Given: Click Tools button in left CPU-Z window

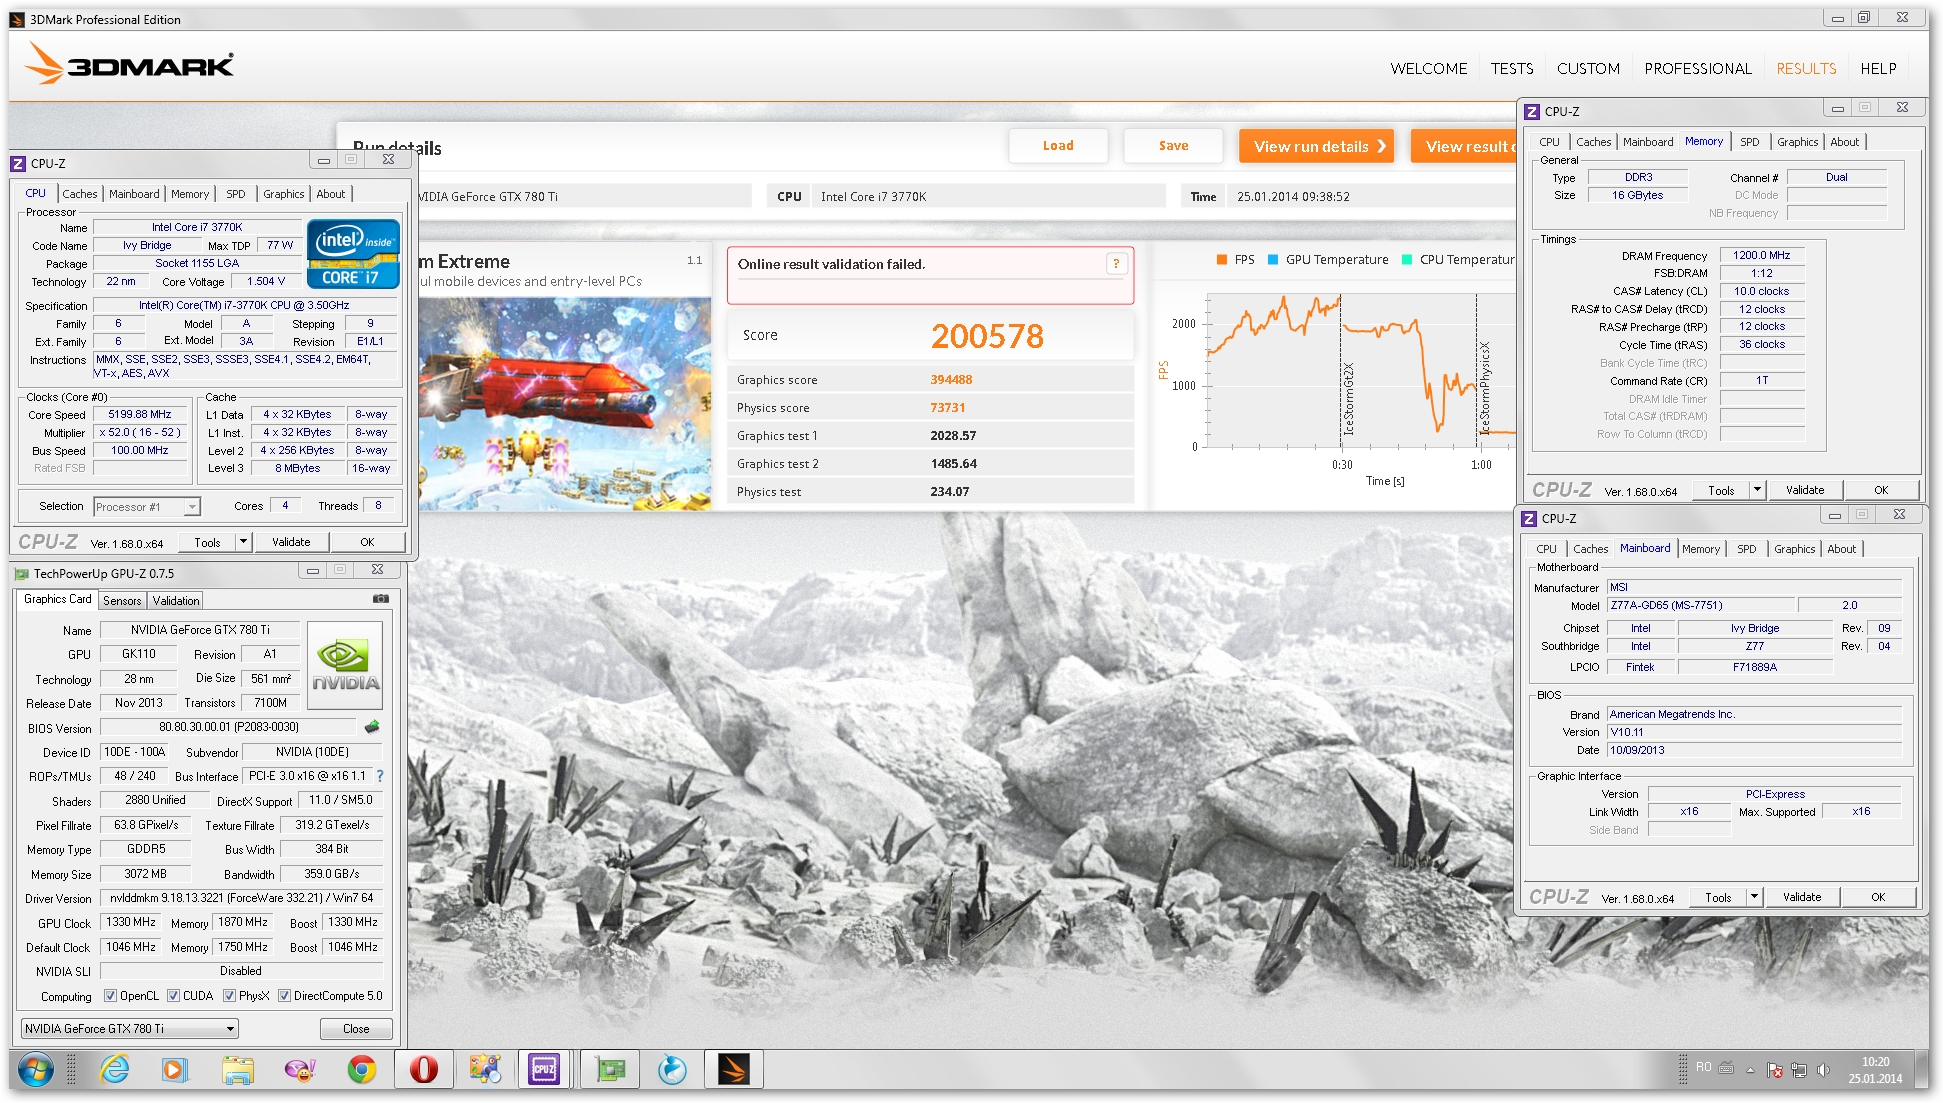Looking at the screenshot, I should pyautogui.click(x=207, y=542).
